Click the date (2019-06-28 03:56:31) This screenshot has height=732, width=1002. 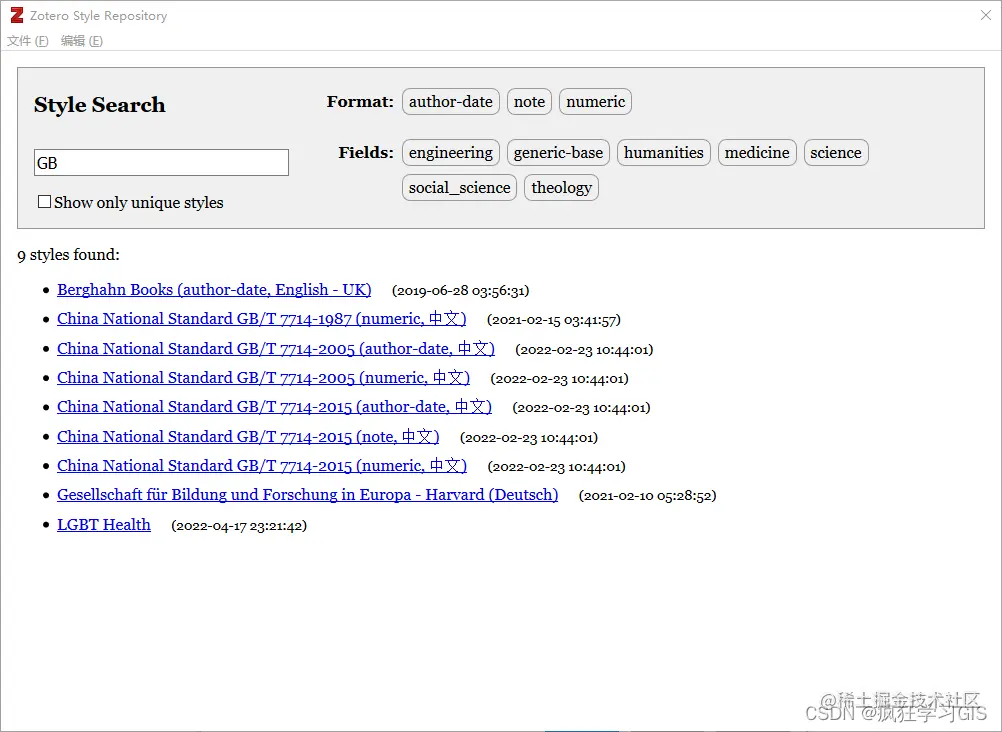[461, 291]
